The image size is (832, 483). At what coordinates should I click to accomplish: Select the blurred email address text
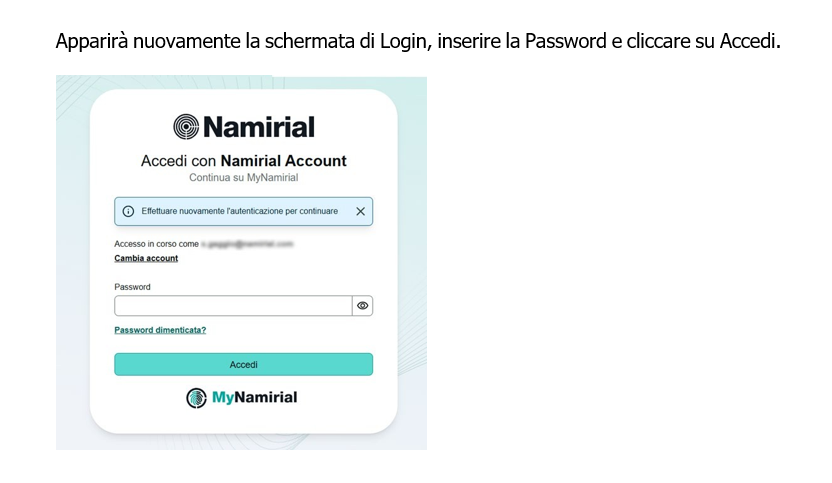click(247, 244)
